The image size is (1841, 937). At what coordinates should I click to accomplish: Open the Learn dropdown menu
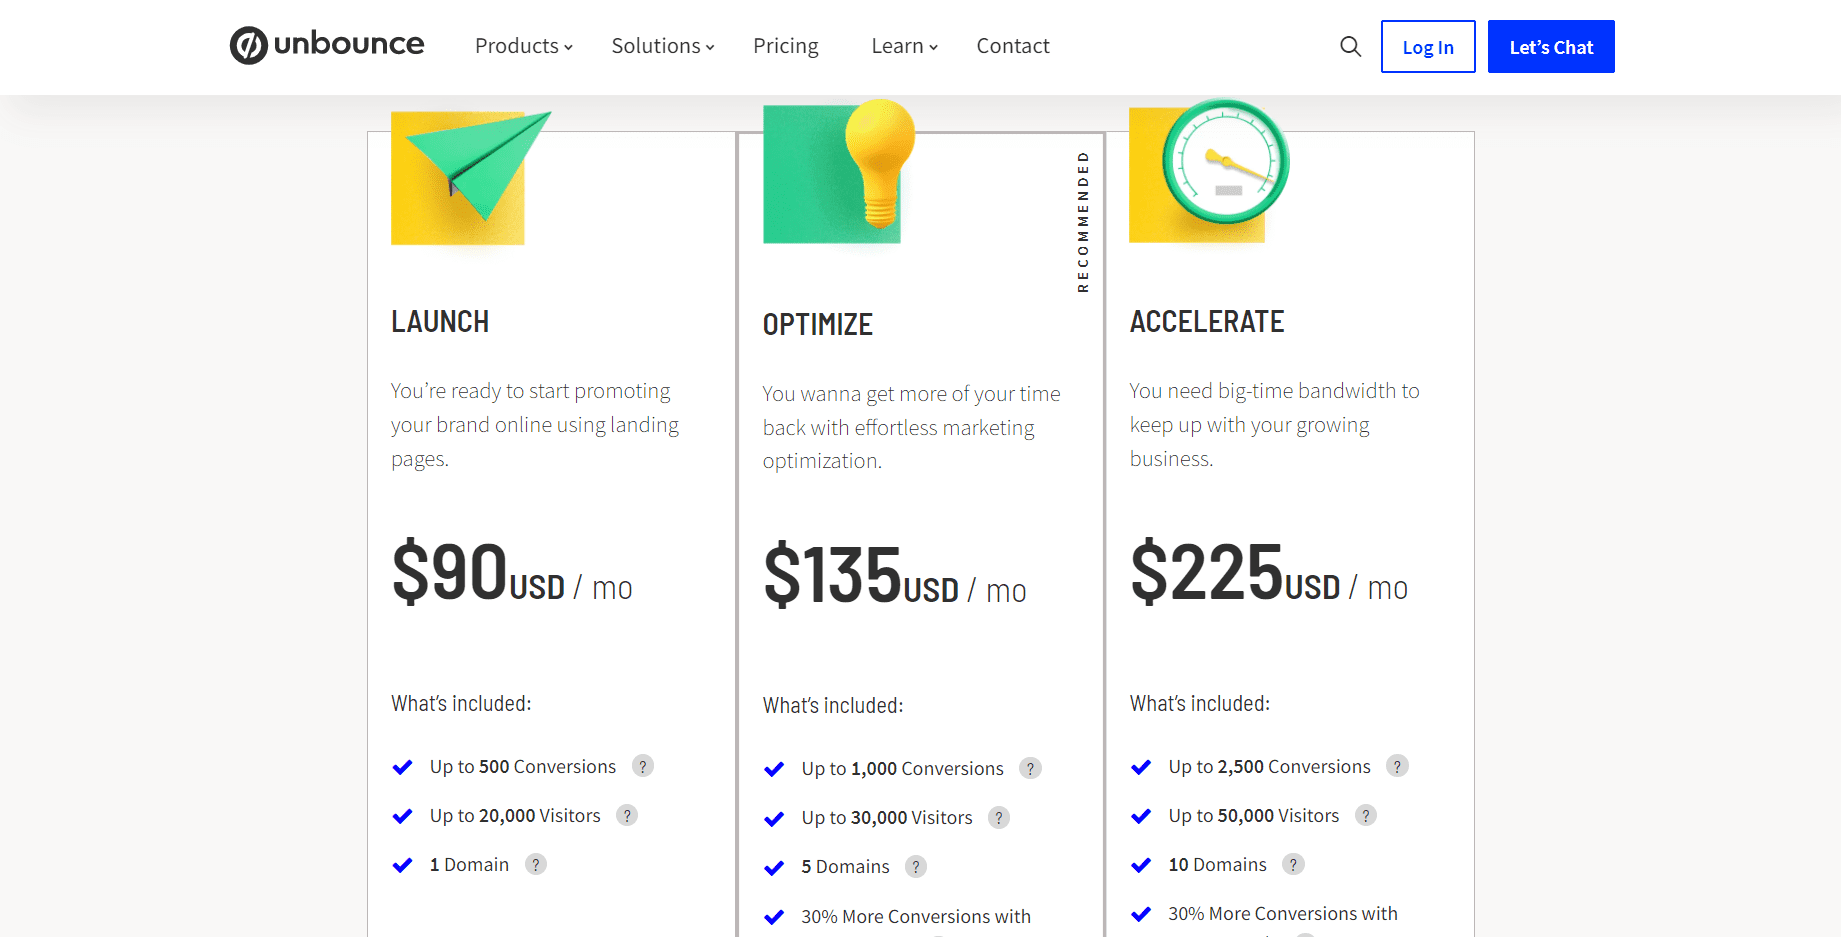pos(904,46)
